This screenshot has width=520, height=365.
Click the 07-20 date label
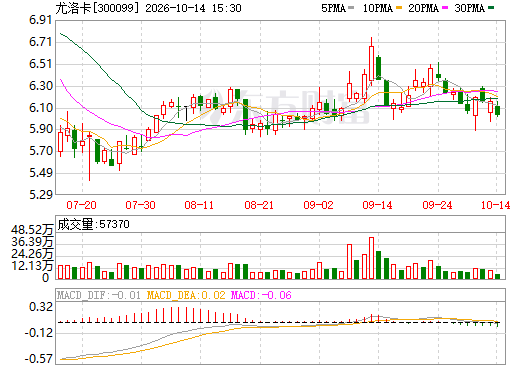[x=81, y=205]
